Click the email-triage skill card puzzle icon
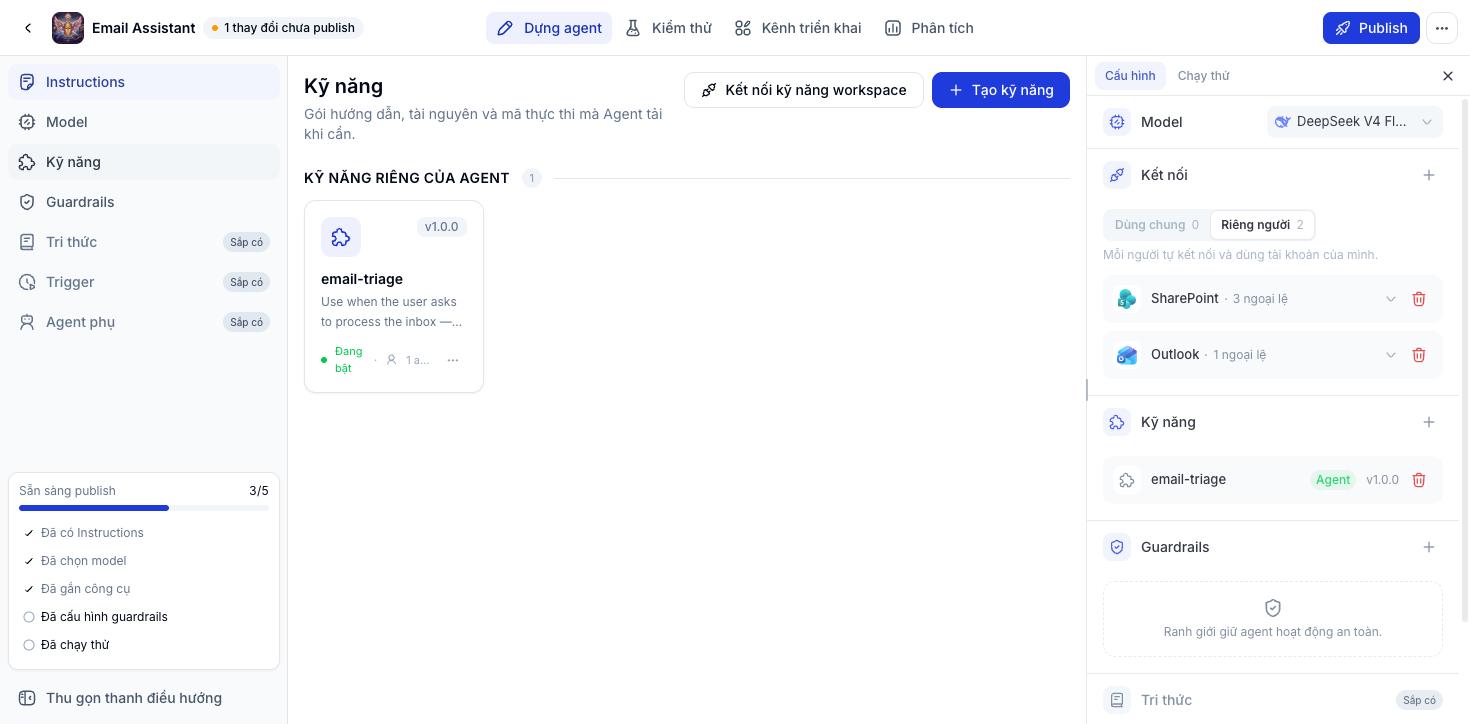This screenshot has height=724, width=1470. 341,237
